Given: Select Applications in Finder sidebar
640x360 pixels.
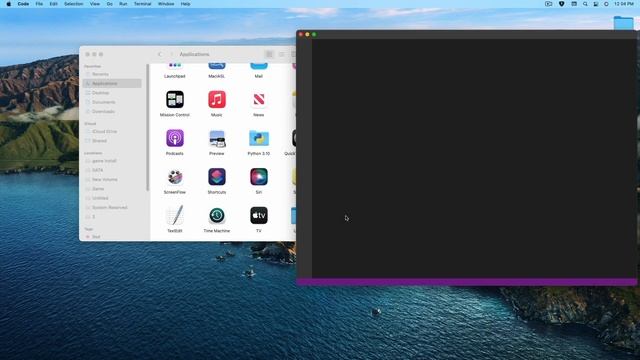Looking at the screenshot, I should click(x=112, y=84).
